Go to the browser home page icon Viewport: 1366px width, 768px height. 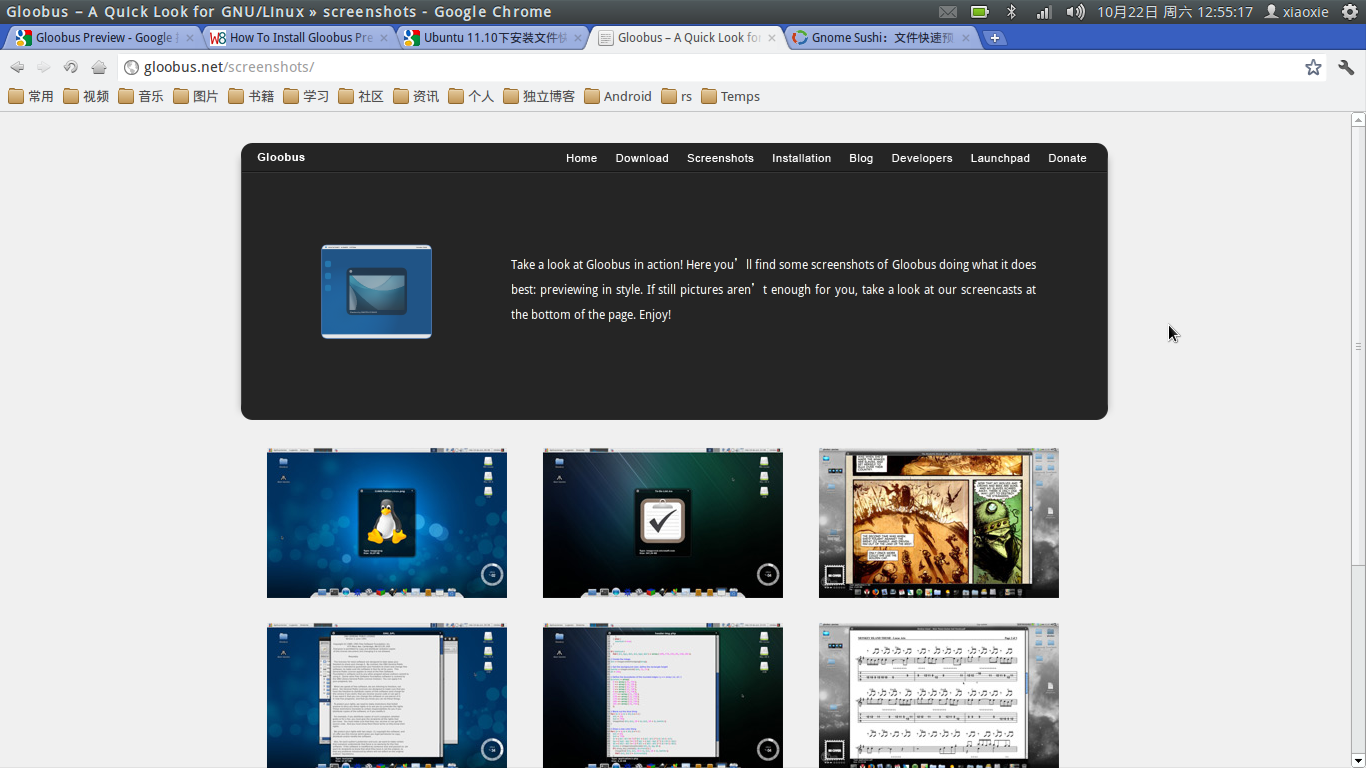point(98,67)
